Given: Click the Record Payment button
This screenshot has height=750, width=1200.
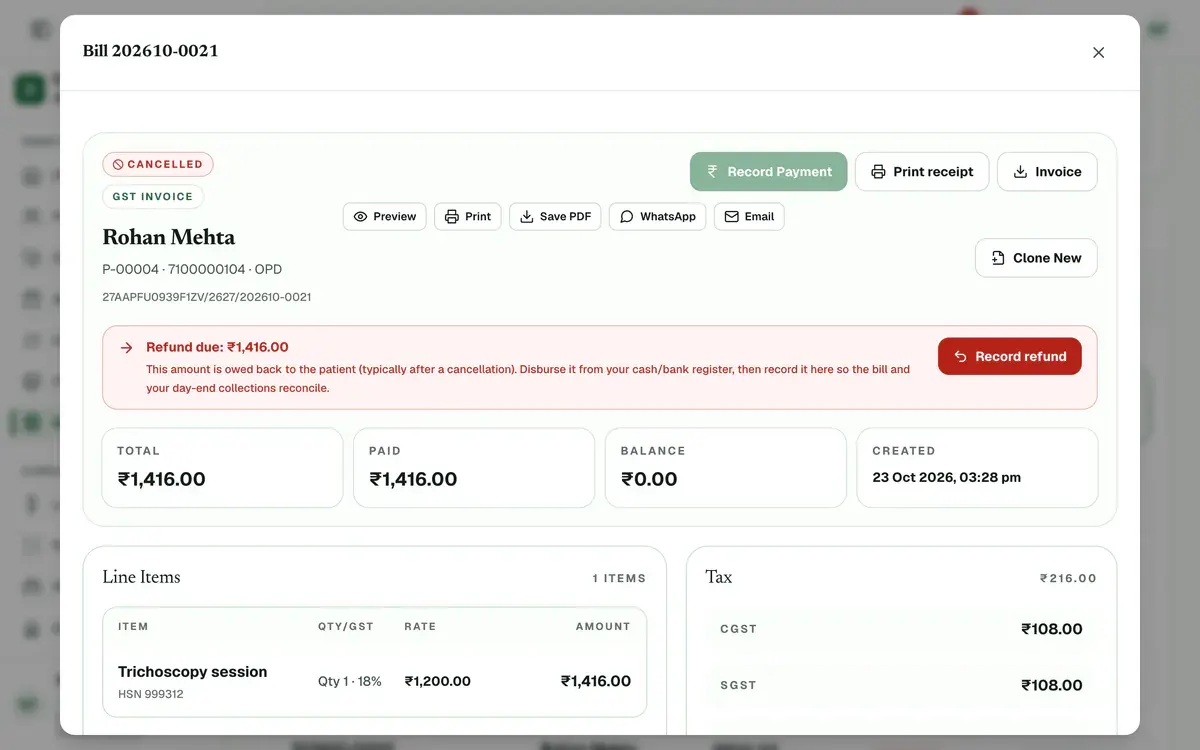Looking at the screenshot, I should click(768, 172).
